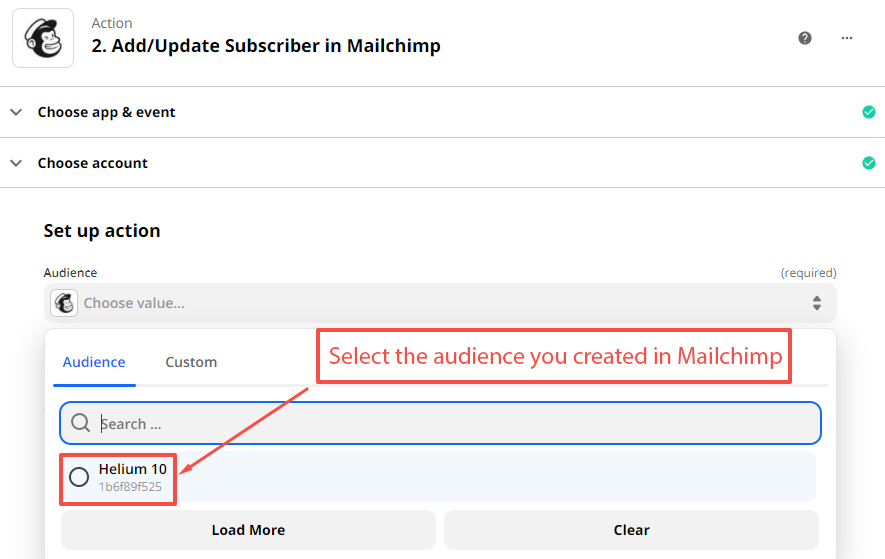Click the Choose account section heading
This screenshot has height=559, width=885.
coord(93,163)
